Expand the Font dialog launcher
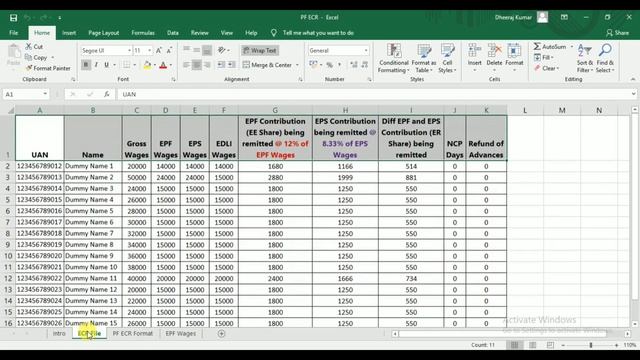Screen dimensions: 640x360 [173, 80]
